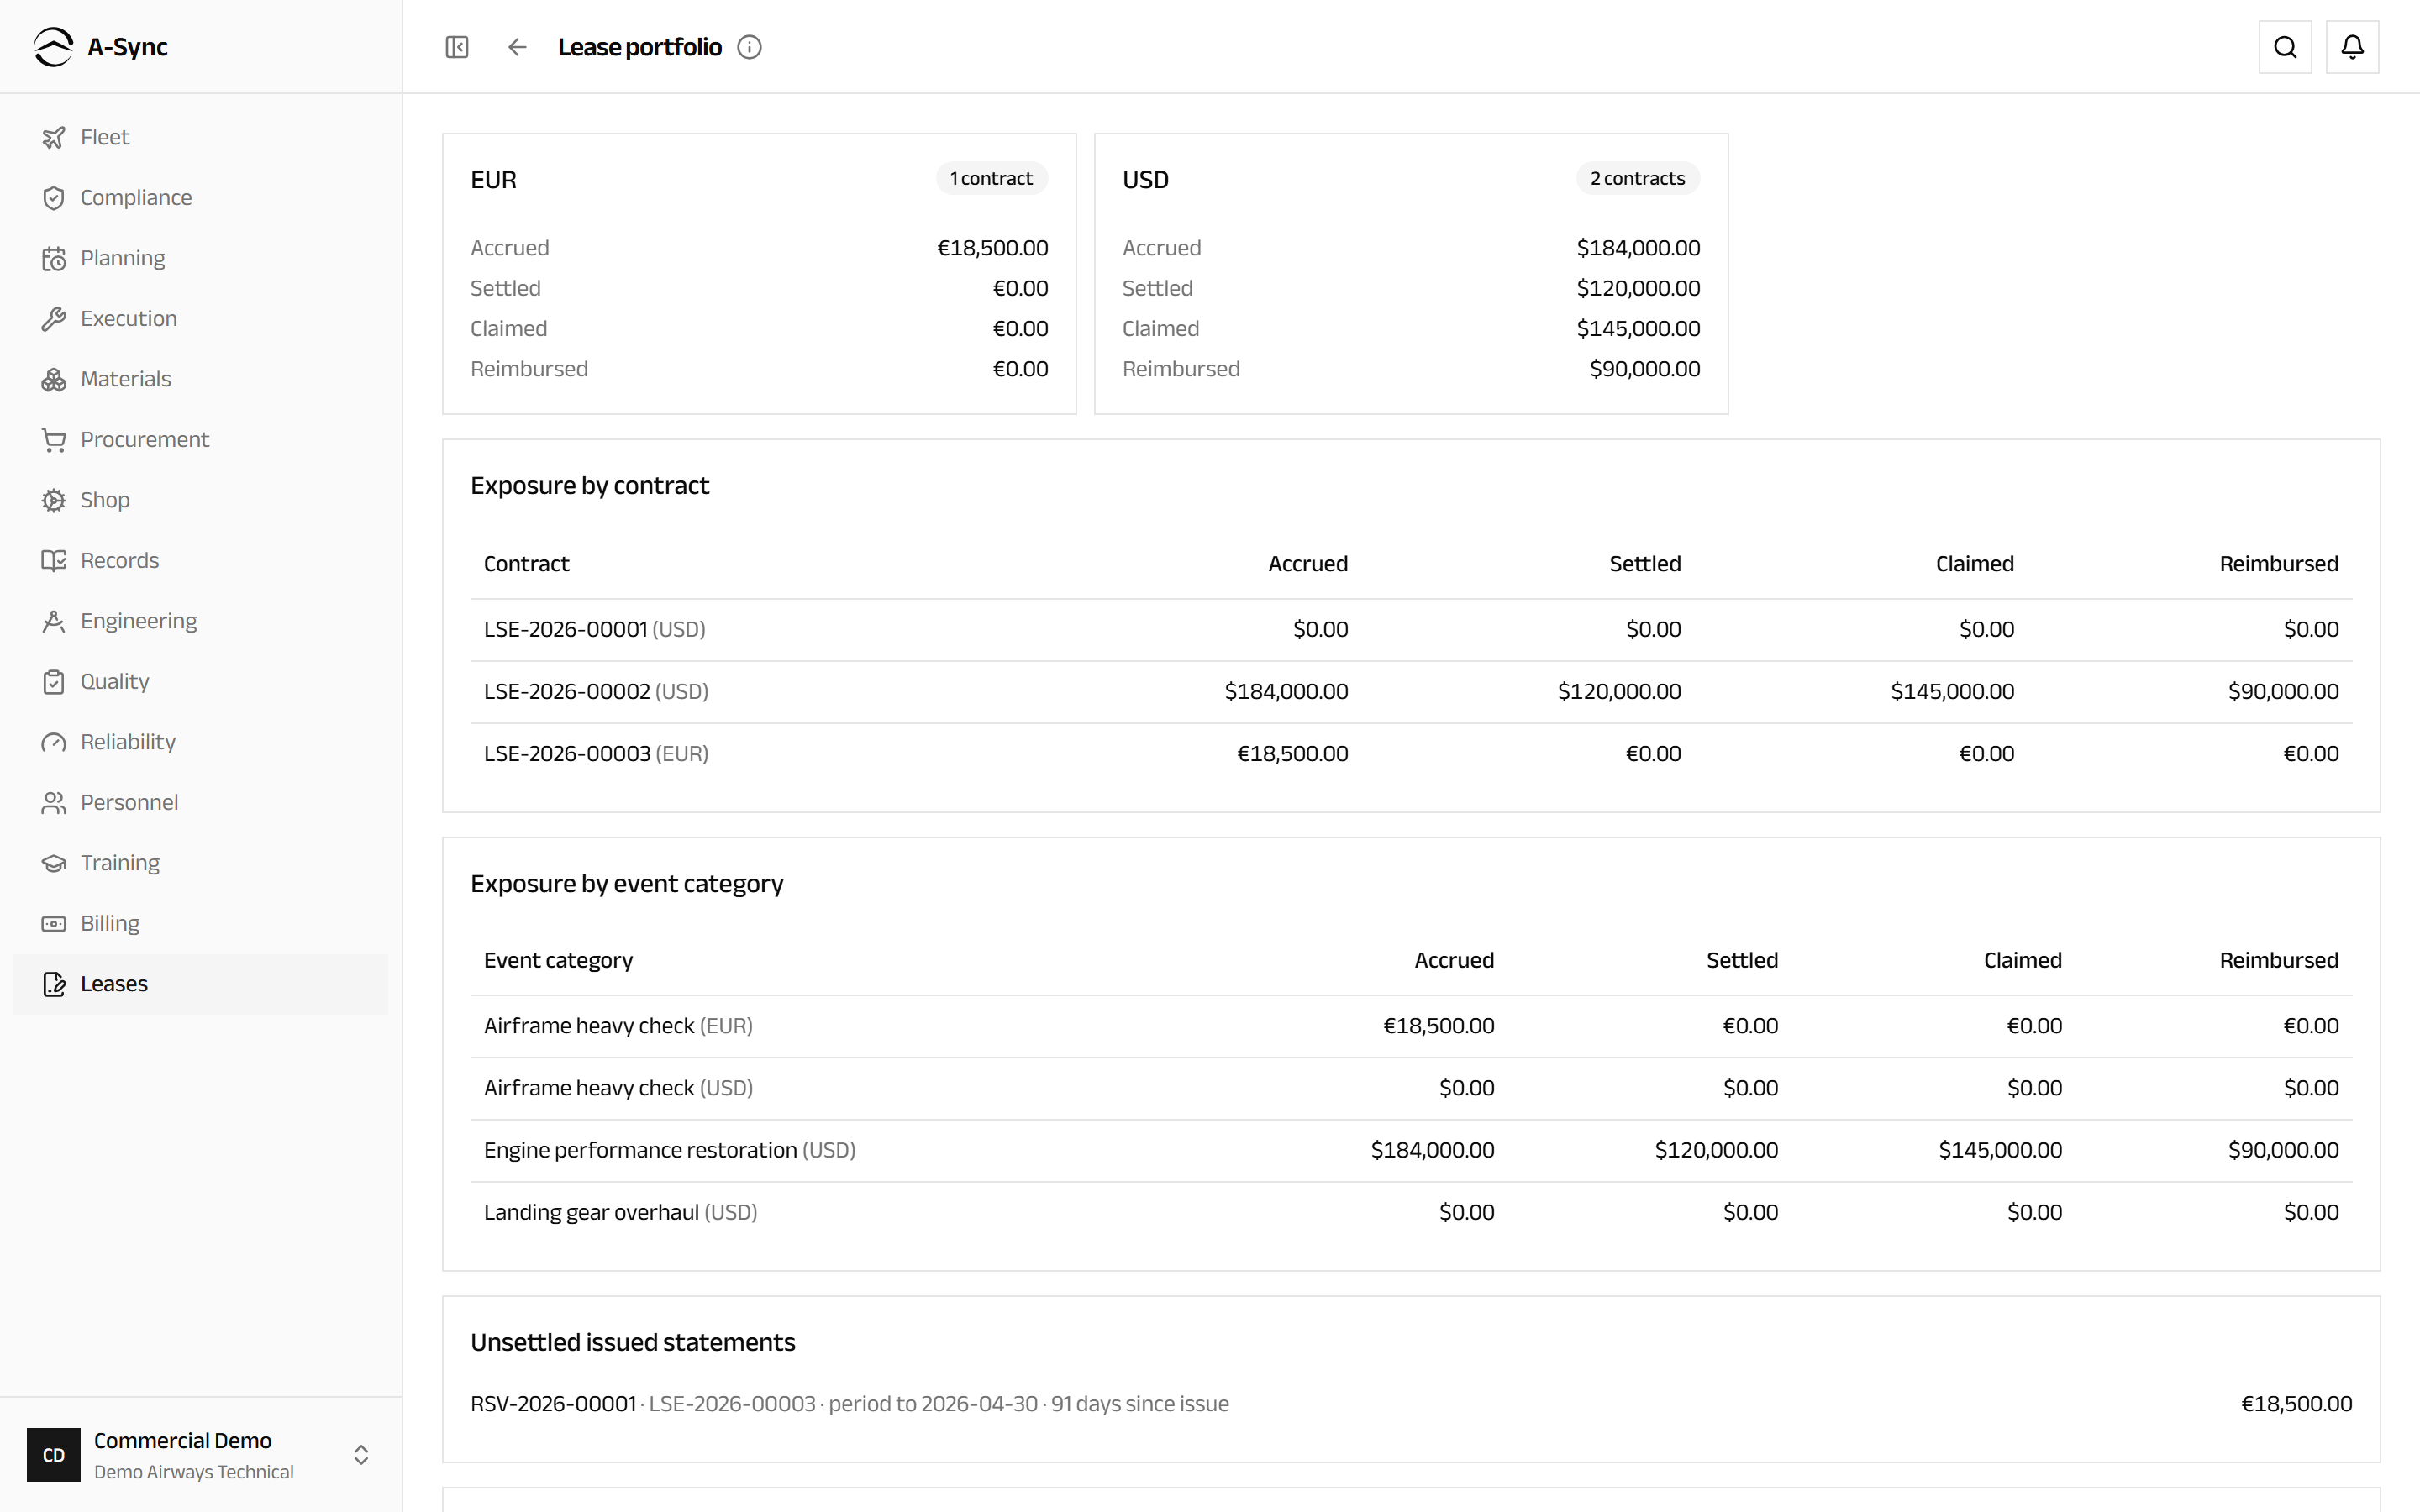The width and height of the screenshot is (2420, 1512).
Task: Click the Execution wrench icon
Action: click(54, 319)
